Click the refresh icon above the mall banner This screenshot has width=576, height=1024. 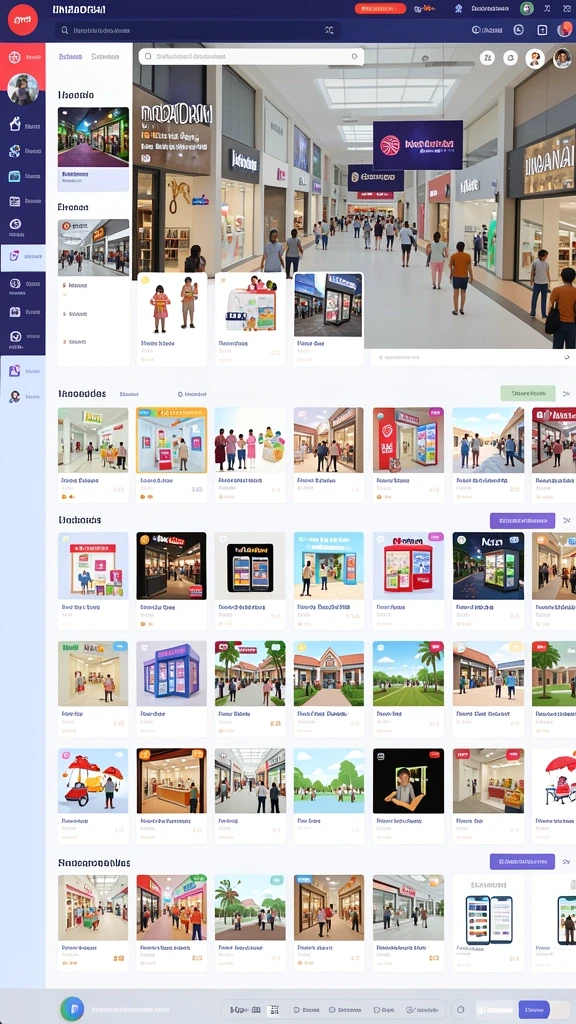(510, 58)
